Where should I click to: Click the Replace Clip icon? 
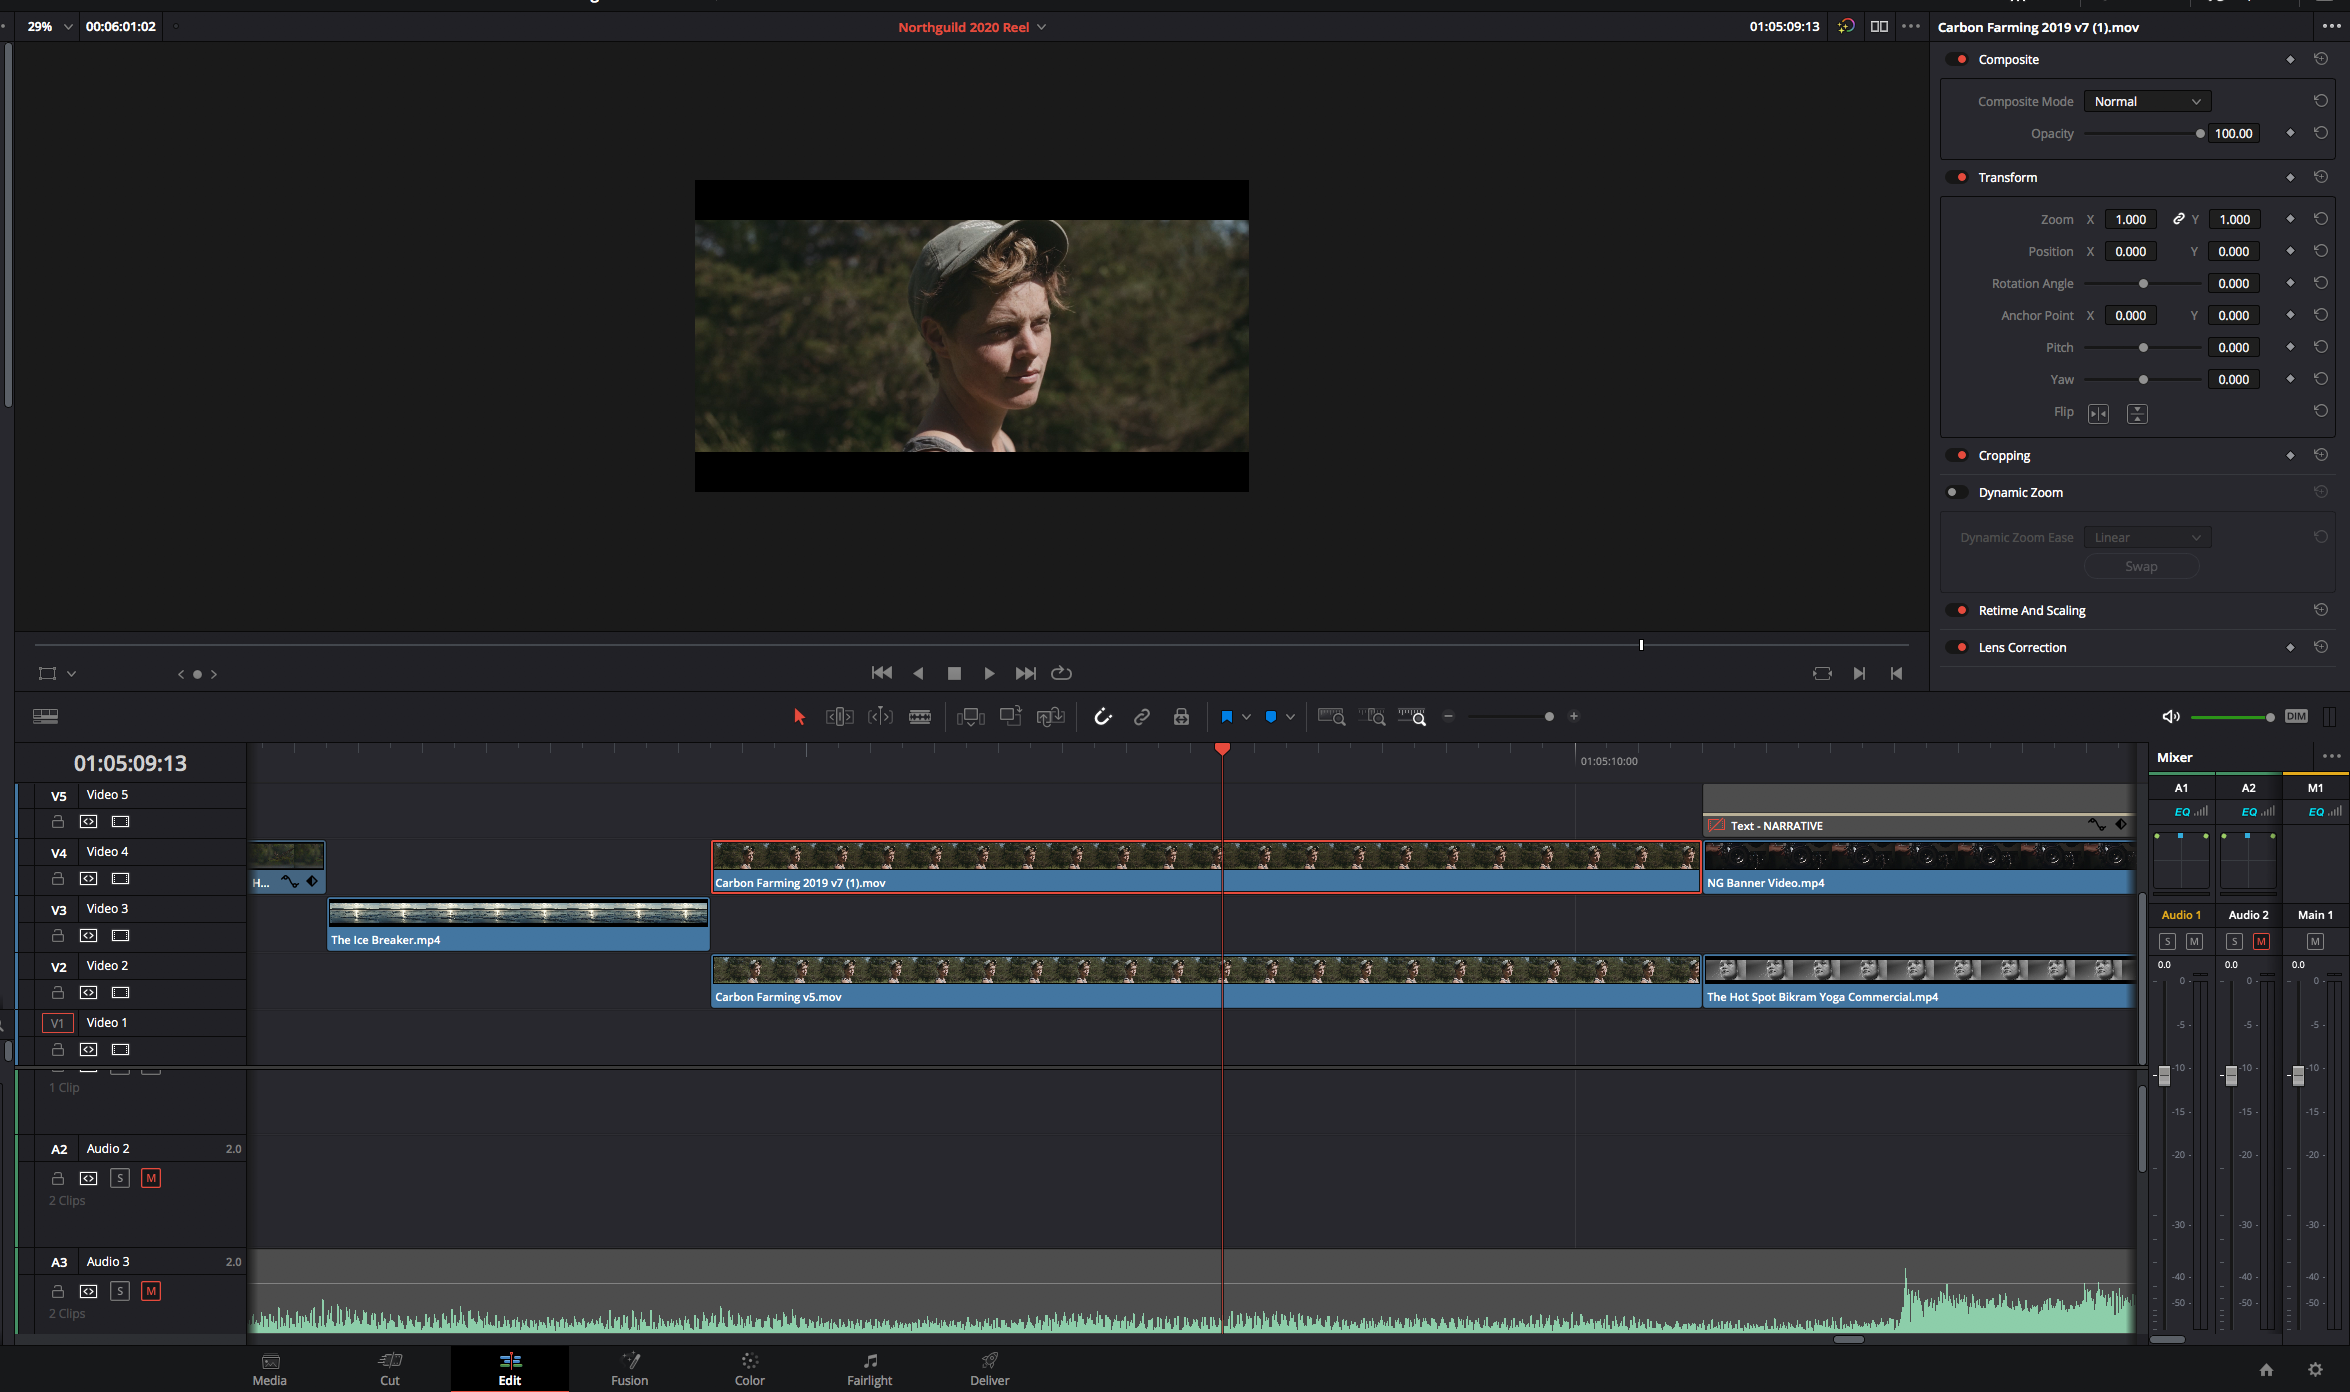1051,717
